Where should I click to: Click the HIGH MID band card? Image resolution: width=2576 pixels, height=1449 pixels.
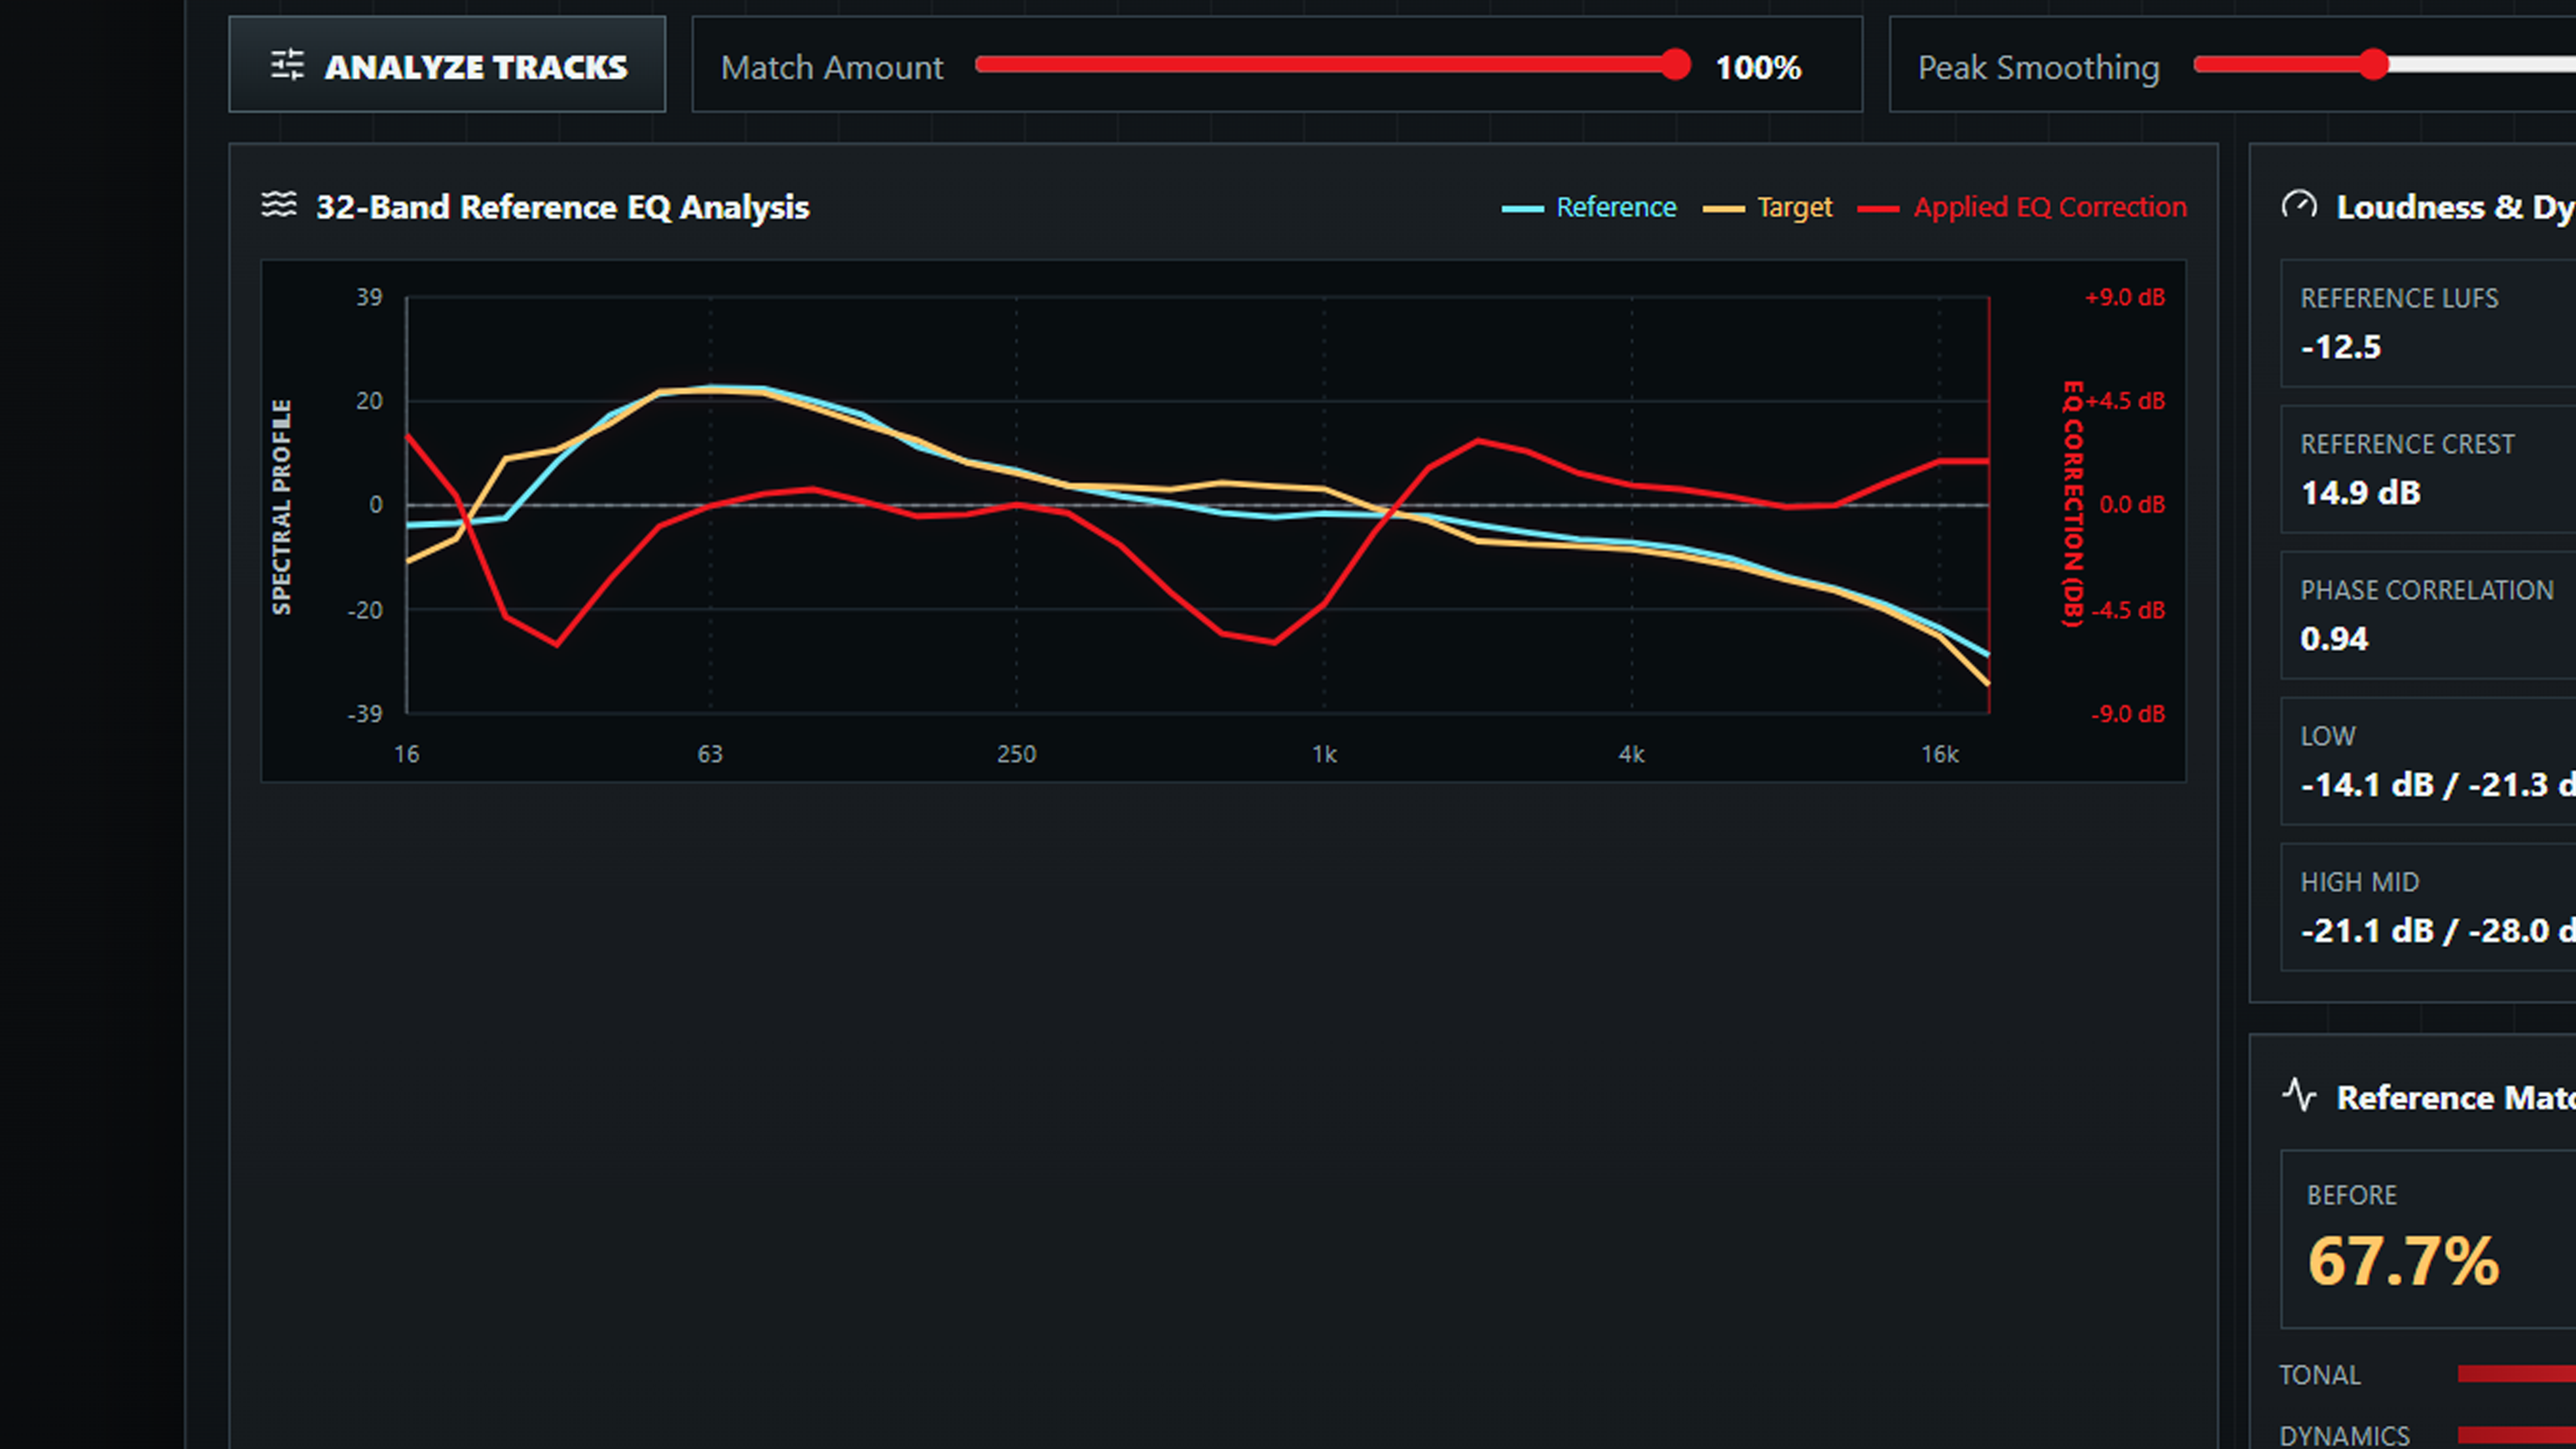pos(2428,907)
